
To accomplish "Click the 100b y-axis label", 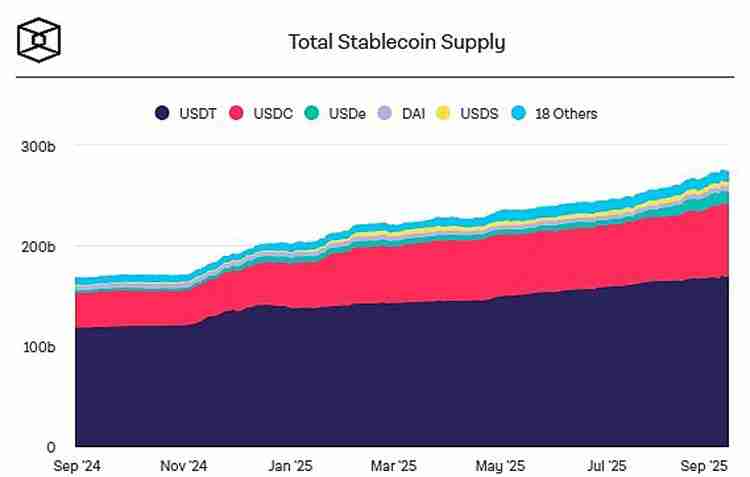I will pyautogui.click(x=39, y=347).
